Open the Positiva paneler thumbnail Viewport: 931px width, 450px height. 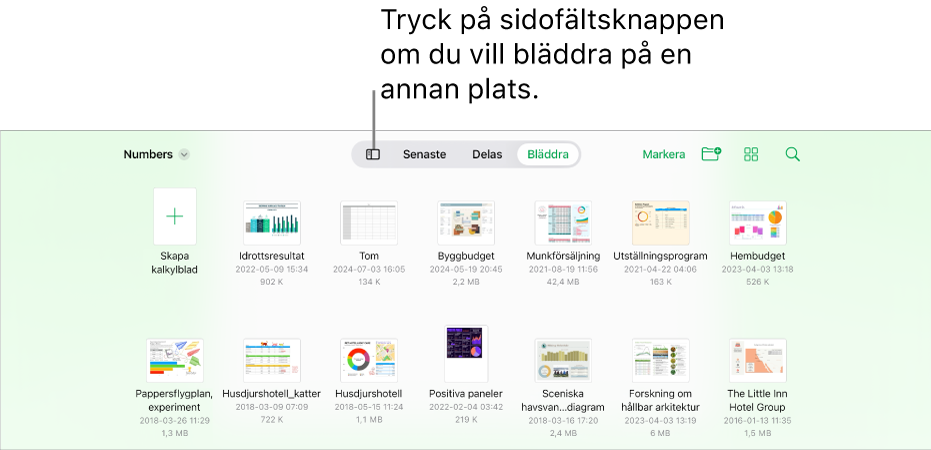[x=466, y=354]
